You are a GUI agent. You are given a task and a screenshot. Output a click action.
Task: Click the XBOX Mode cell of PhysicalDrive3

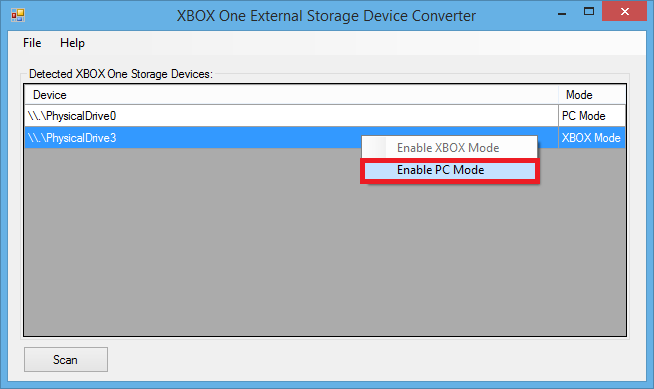pyautogui.click(x=592, y=138)
